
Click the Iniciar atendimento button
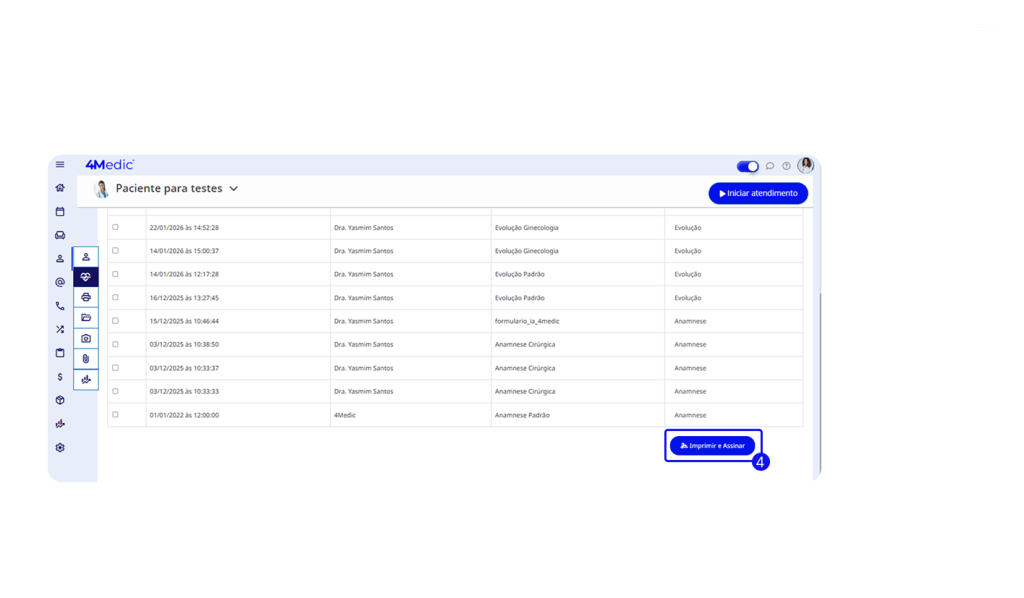758,193
